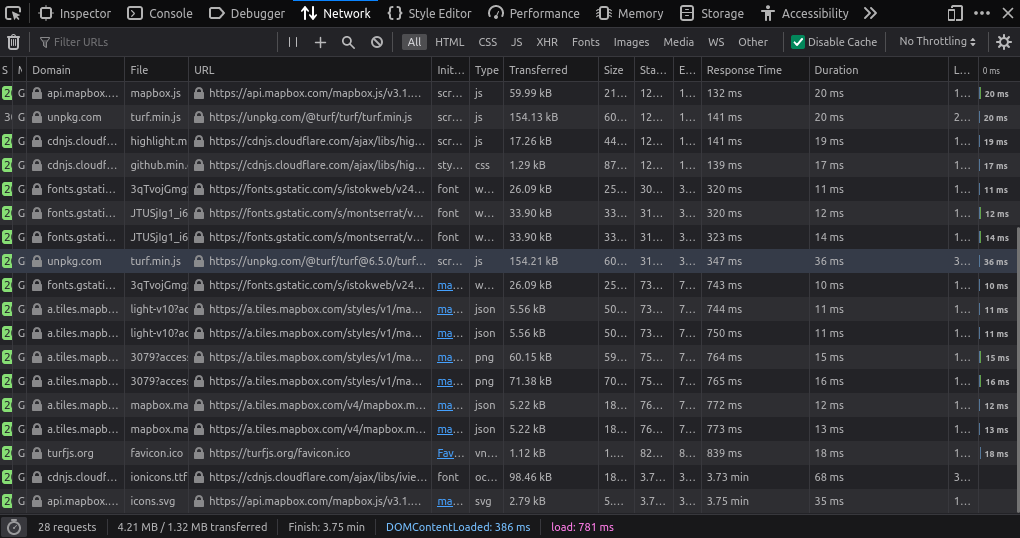Open the network search magnifier icon

click(348, 42)
